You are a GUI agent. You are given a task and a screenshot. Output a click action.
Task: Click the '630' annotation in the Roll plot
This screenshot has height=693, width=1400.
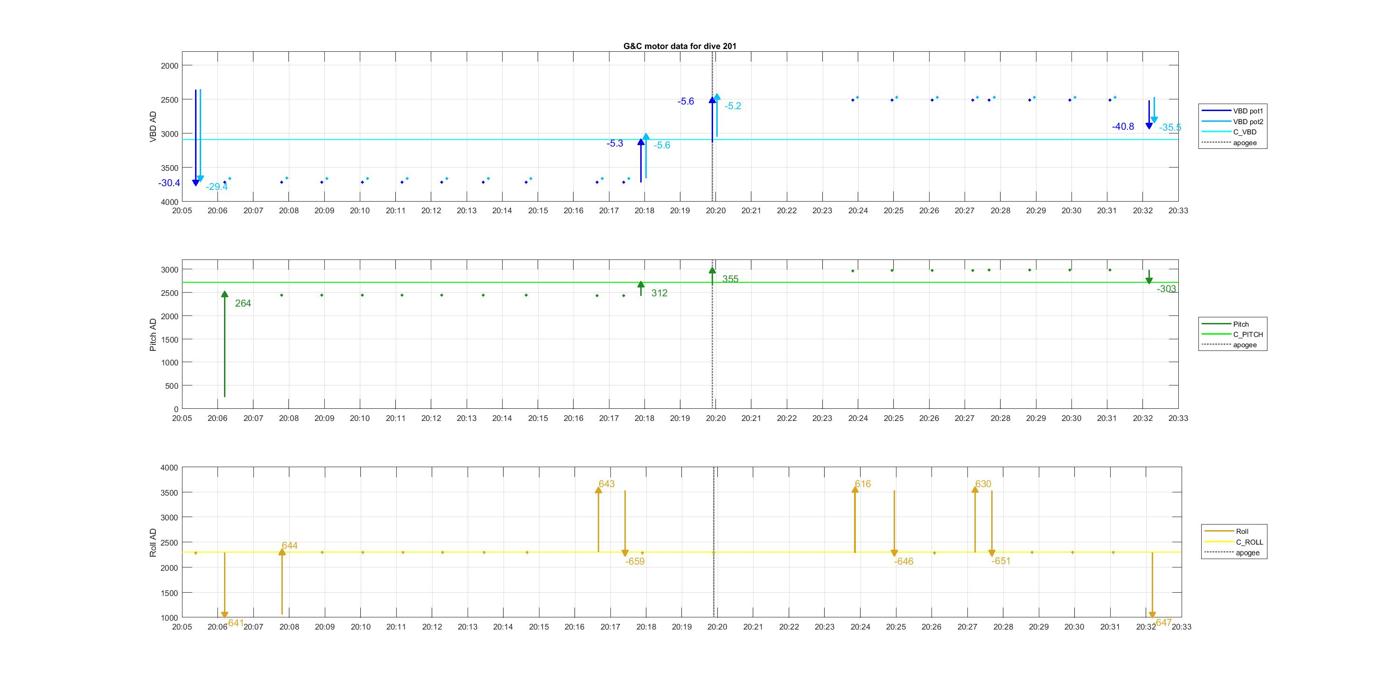983,484
